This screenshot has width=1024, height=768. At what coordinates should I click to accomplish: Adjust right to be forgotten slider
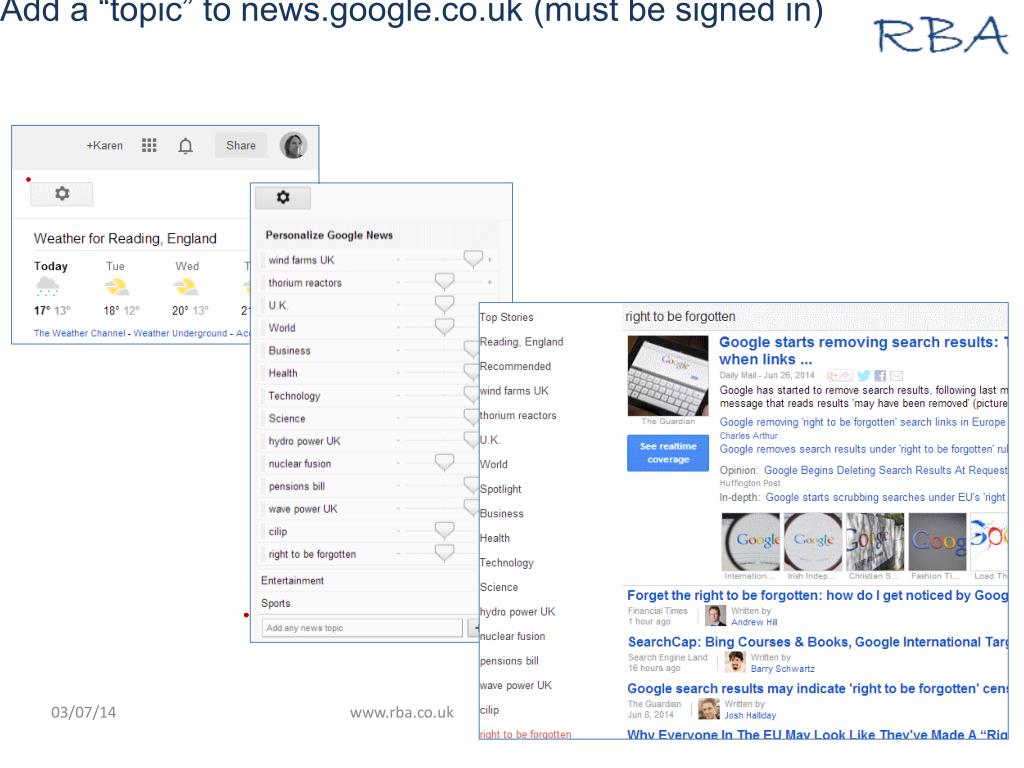pyautogui.click(x=444, y=553)
